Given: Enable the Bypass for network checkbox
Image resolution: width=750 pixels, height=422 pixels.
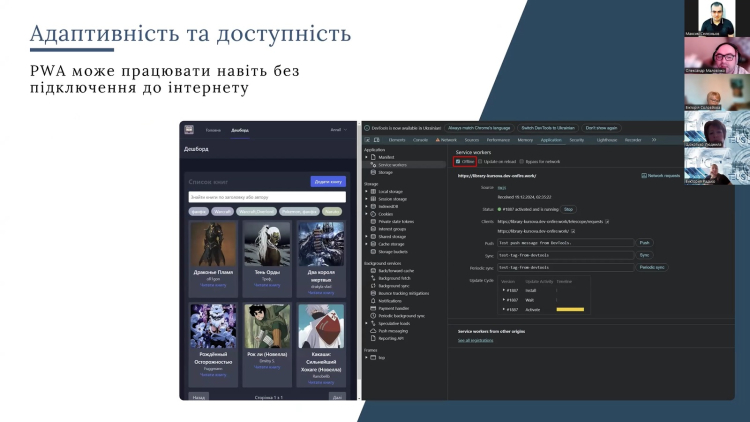Looking at the screenshot, I should click(x=523, y=161).
